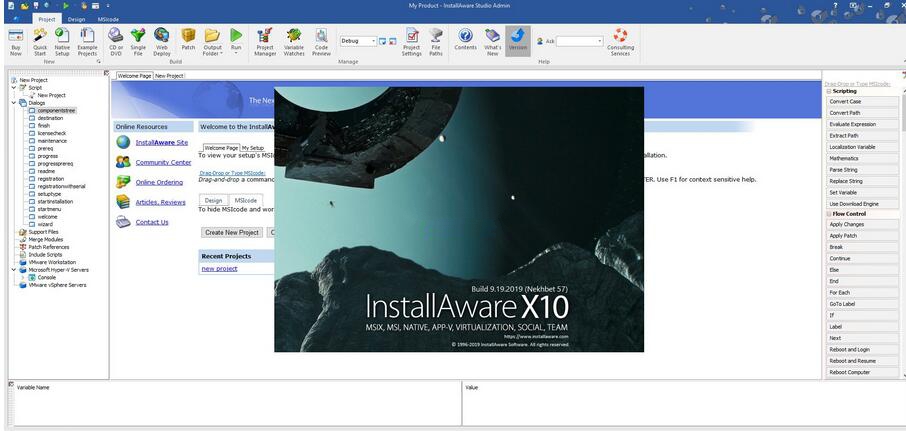
Task: Click the Create New Project button
Action: 232,232
